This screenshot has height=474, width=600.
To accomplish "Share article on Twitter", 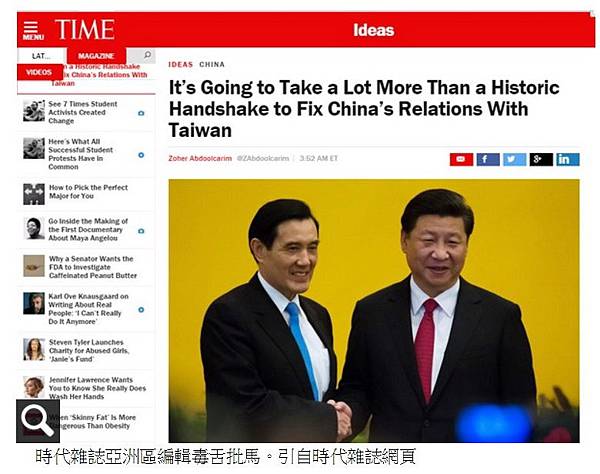I will click(514, 159).
